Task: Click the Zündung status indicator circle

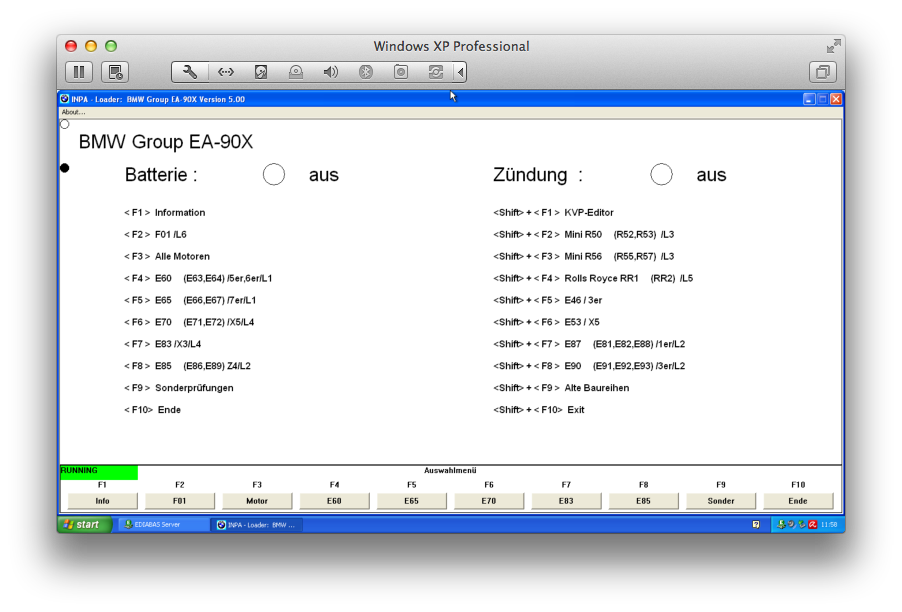Action: coord(662,174)
